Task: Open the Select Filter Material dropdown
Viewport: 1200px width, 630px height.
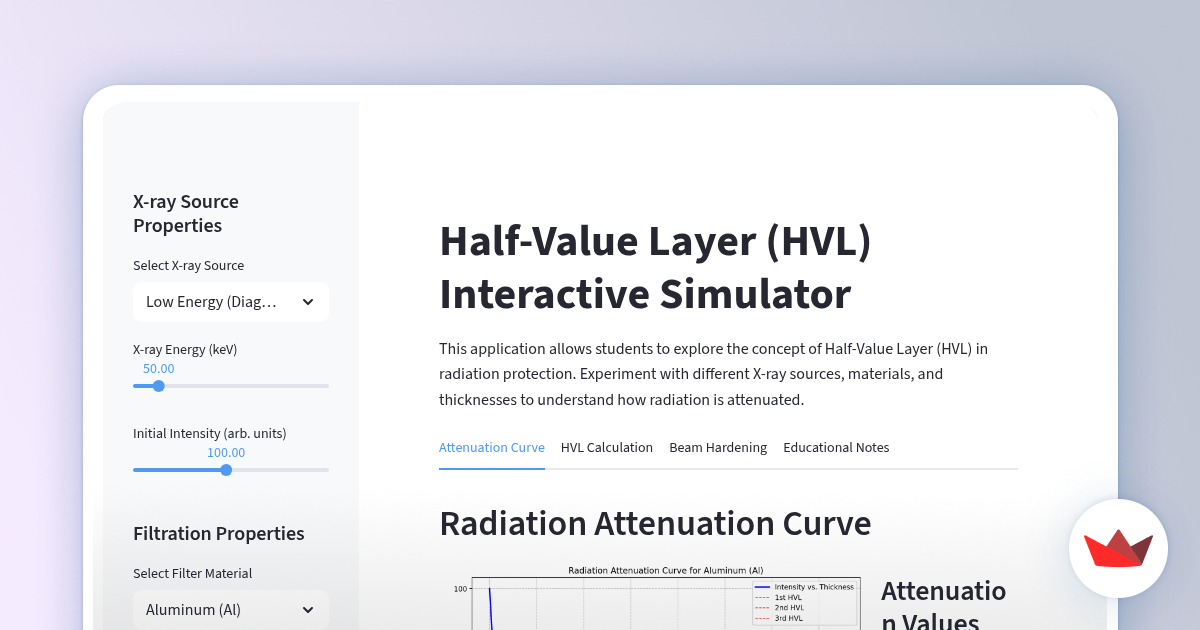Action: coord(230,609)
